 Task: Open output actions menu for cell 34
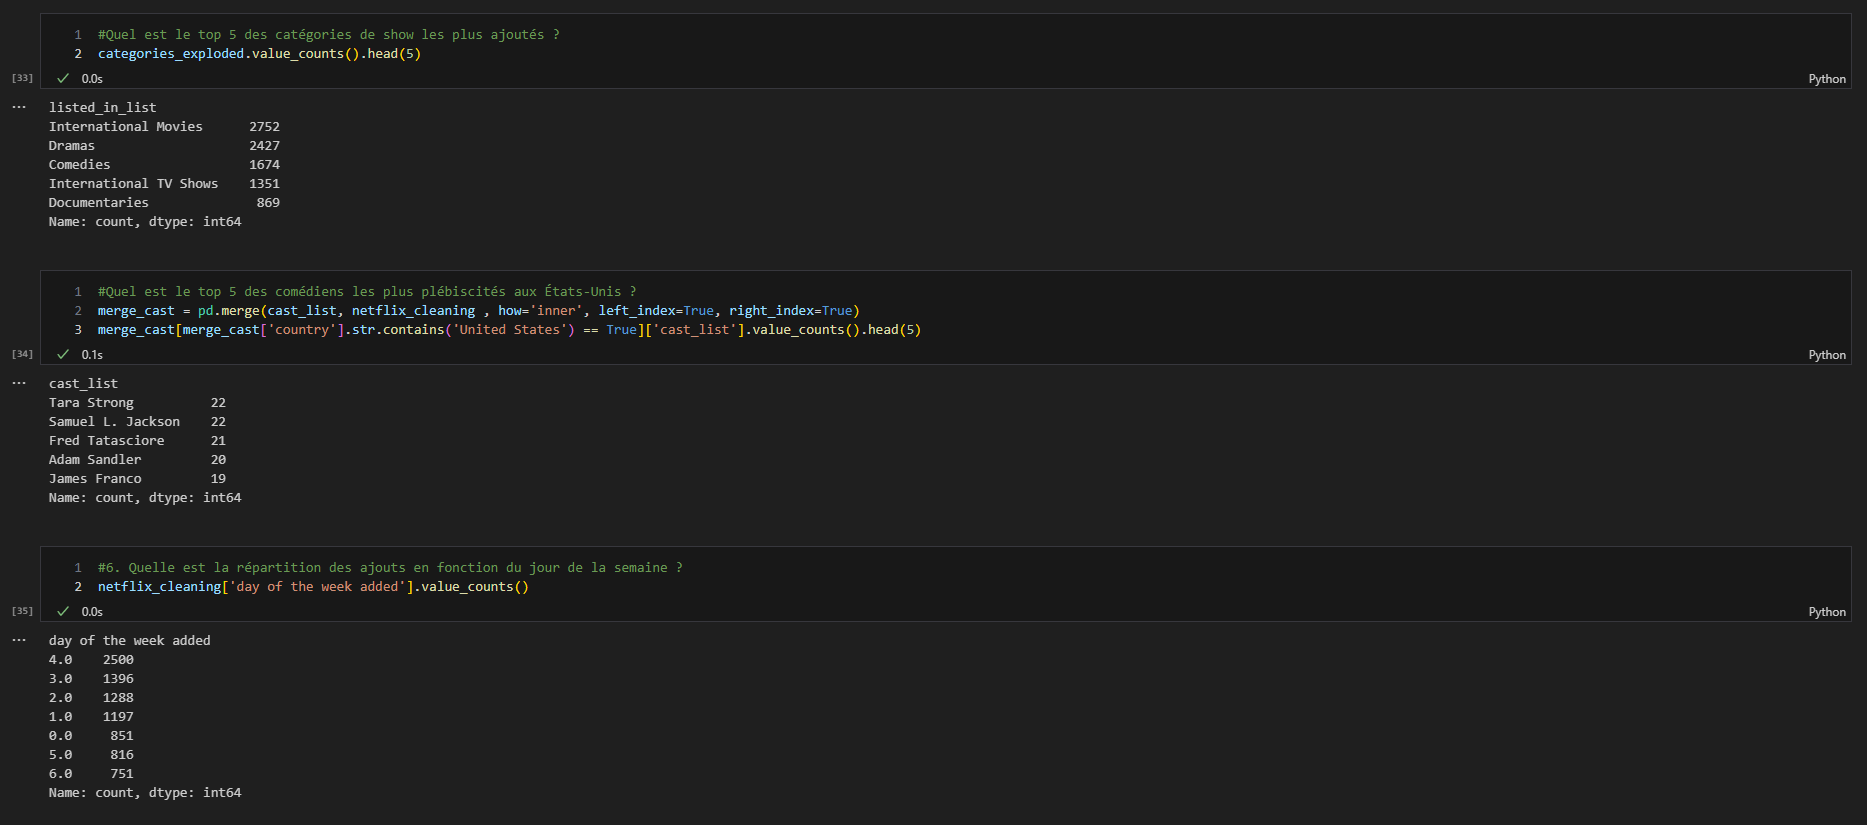pyautogui.click(x=19, y=383)
